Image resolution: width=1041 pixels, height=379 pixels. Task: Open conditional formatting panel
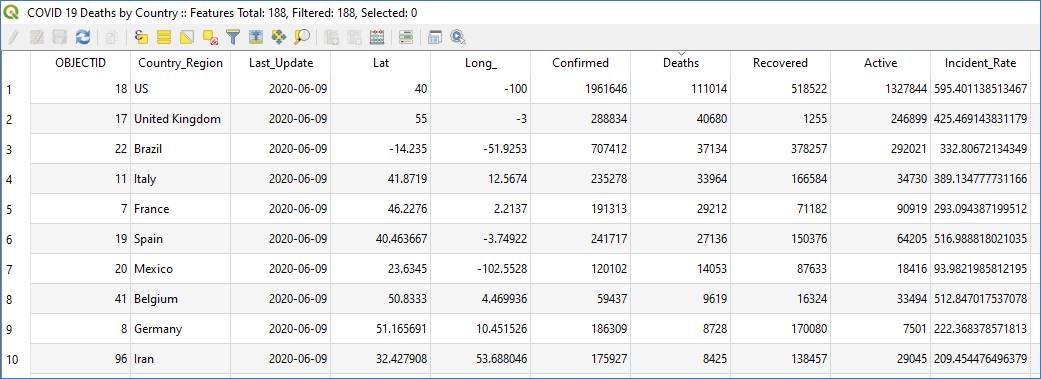406,37
